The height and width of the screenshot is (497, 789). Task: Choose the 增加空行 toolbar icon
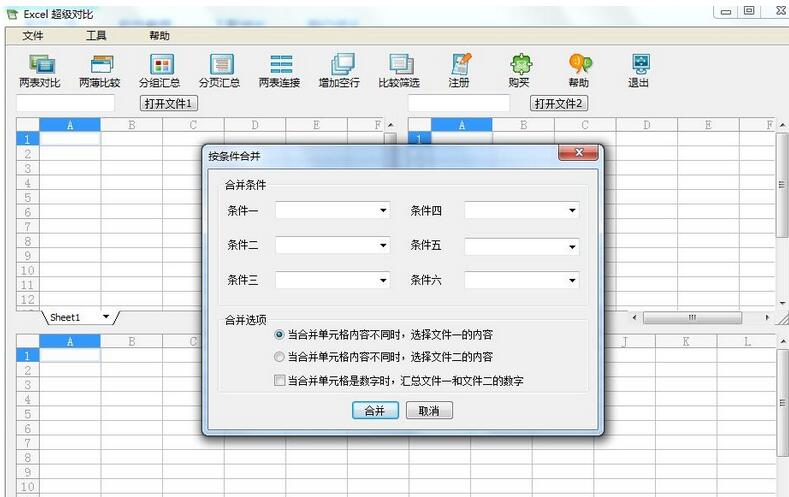point(340,71)
